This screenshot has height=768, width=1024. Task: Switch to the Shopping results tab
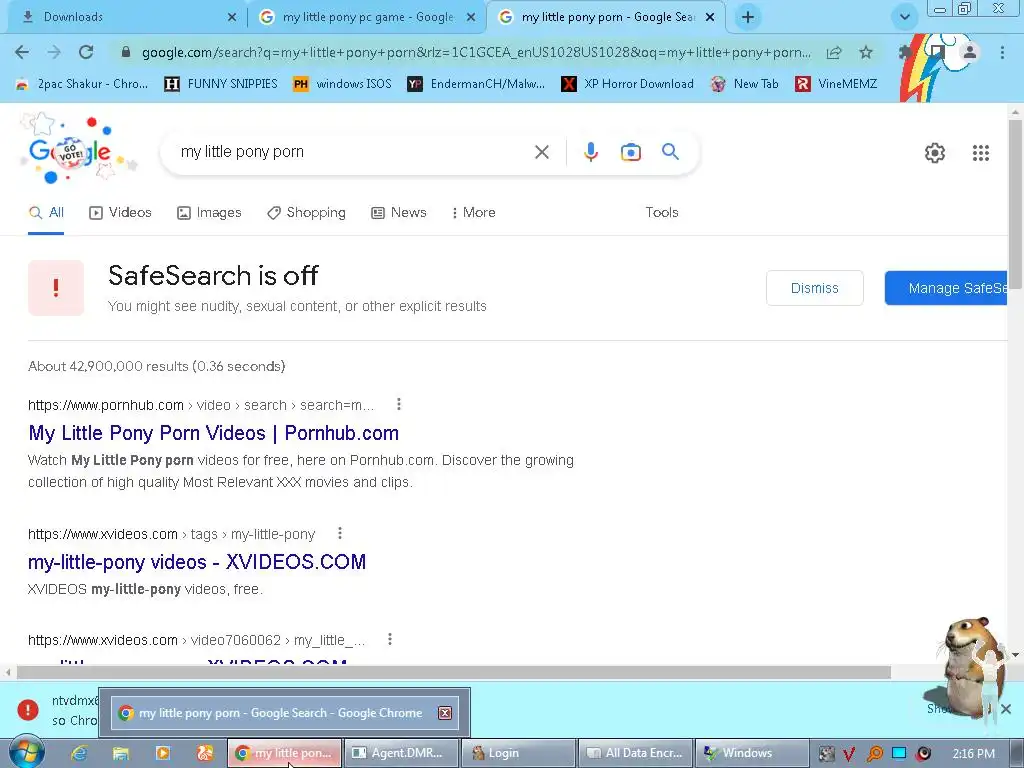[x=306, y=212]
